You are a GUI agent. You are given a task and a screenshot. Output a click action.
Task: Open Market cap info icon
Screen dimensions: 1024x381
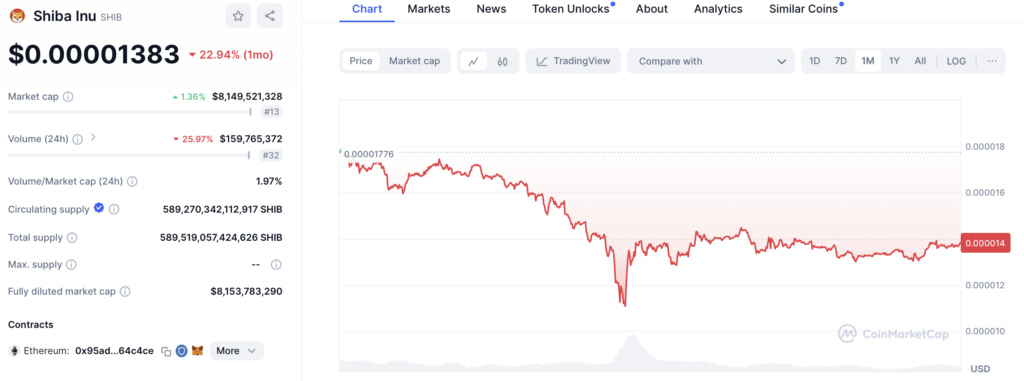[68, 97]
